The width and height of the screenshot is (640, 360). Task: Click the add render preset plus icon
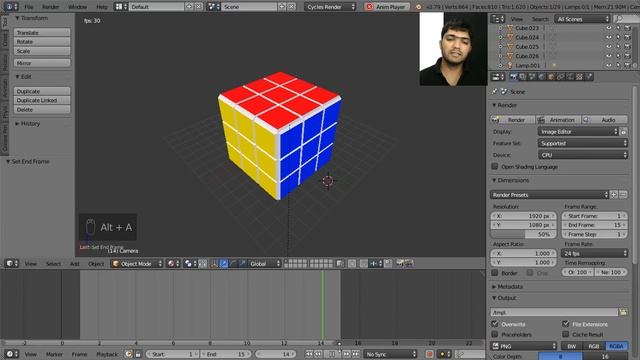[x=614, y=195]
